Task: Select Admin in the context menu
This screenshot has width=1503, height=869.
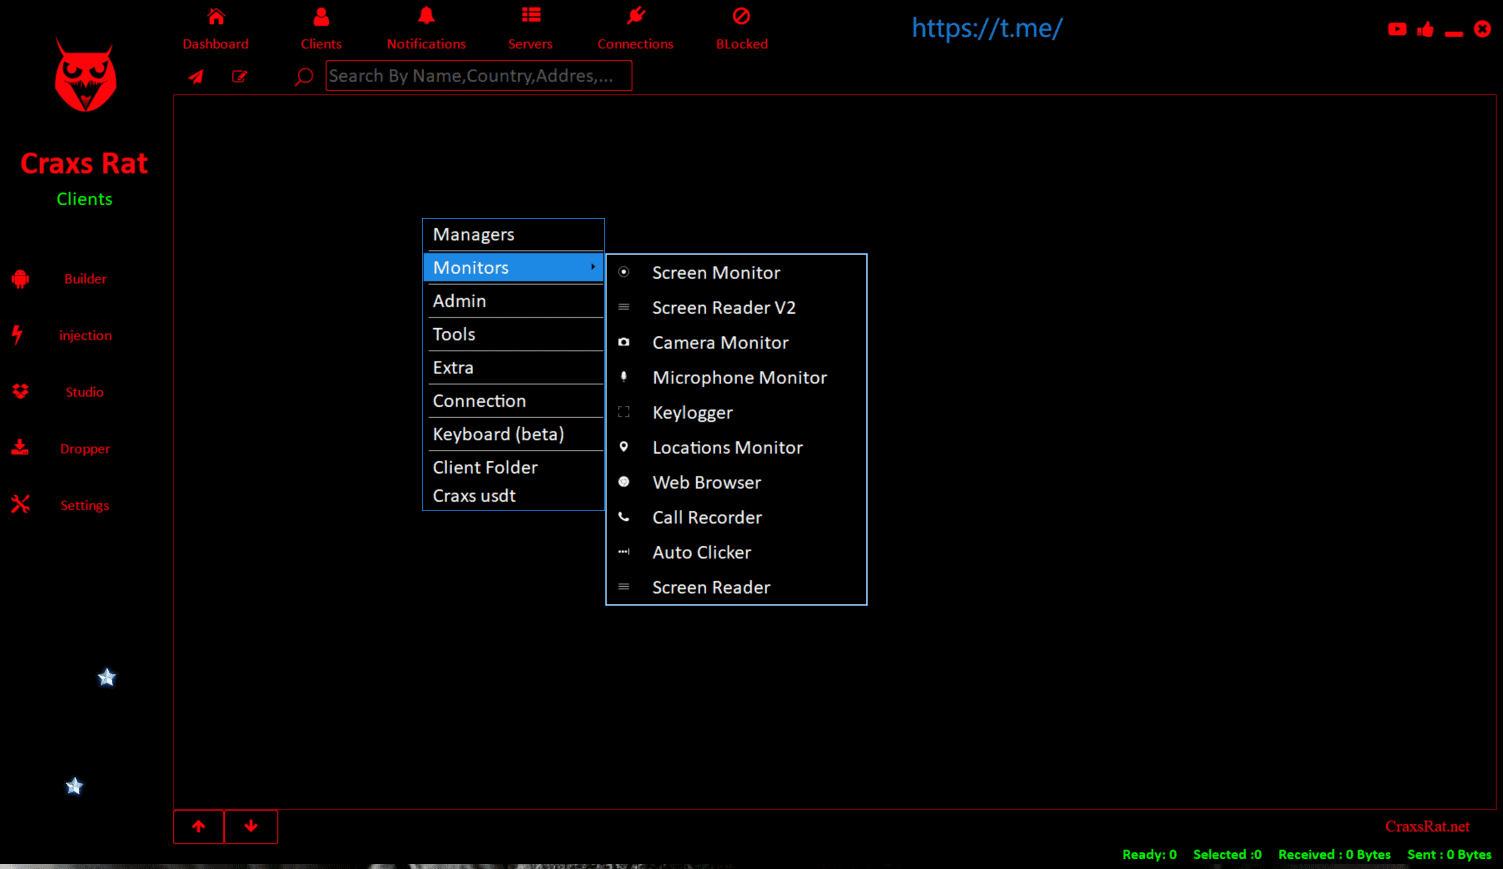Action: pyautogui.click(x=514, y=301)
